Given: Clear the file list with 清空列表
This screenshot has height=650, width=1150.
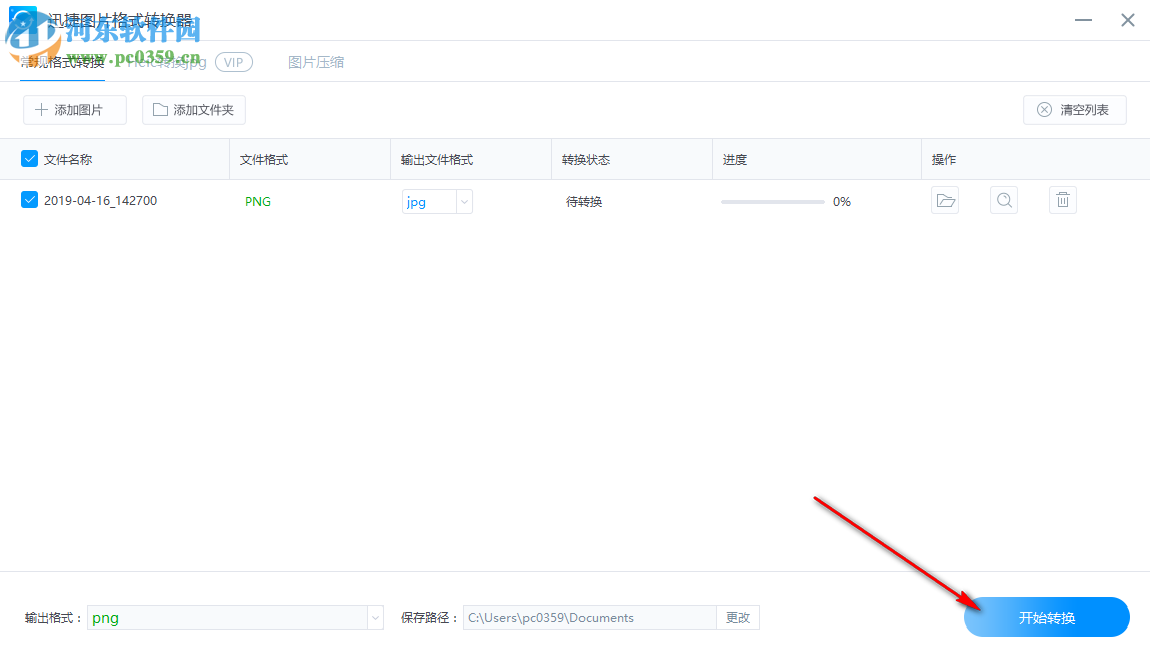Looking at the screenshot, I should pyautogui.click(x=1074, y=110).
